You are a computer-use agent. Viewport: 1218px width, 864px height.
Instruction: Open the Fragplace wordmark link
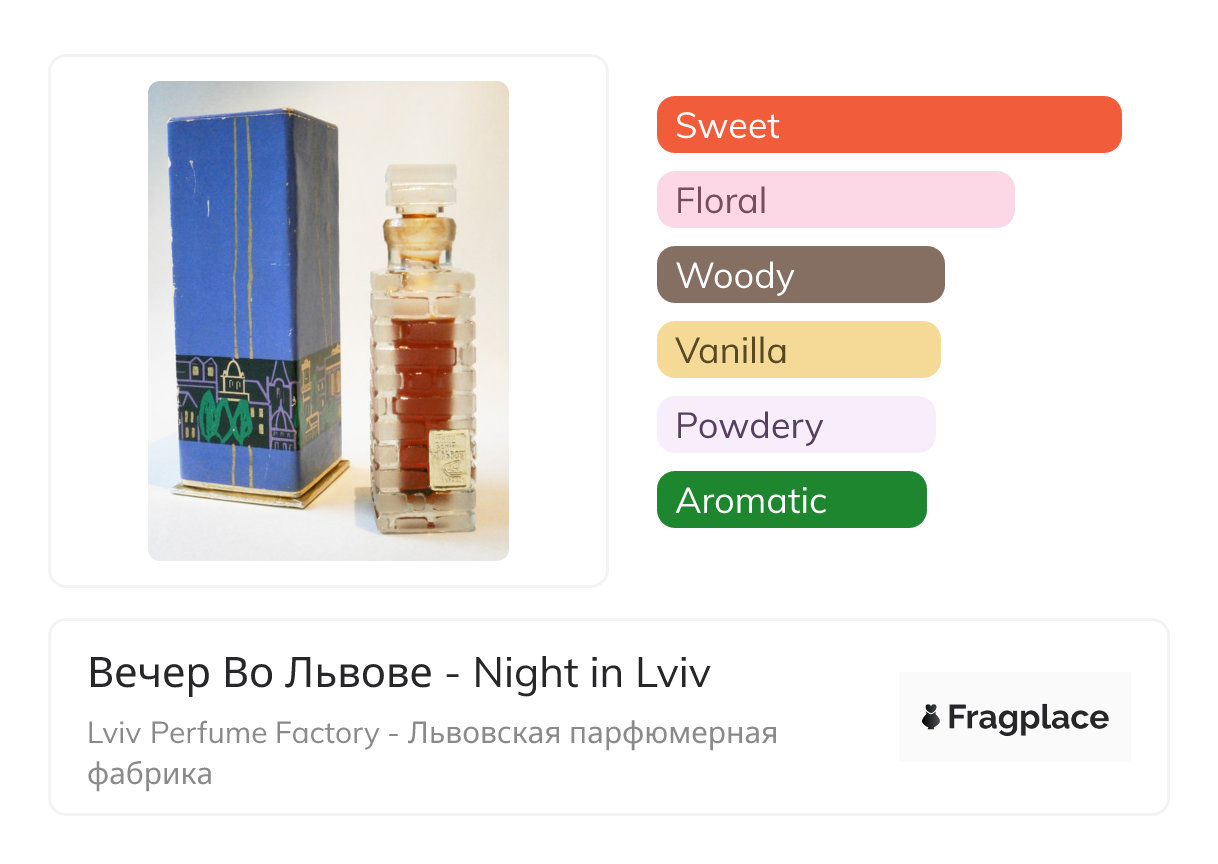[x=1027, y=717]
